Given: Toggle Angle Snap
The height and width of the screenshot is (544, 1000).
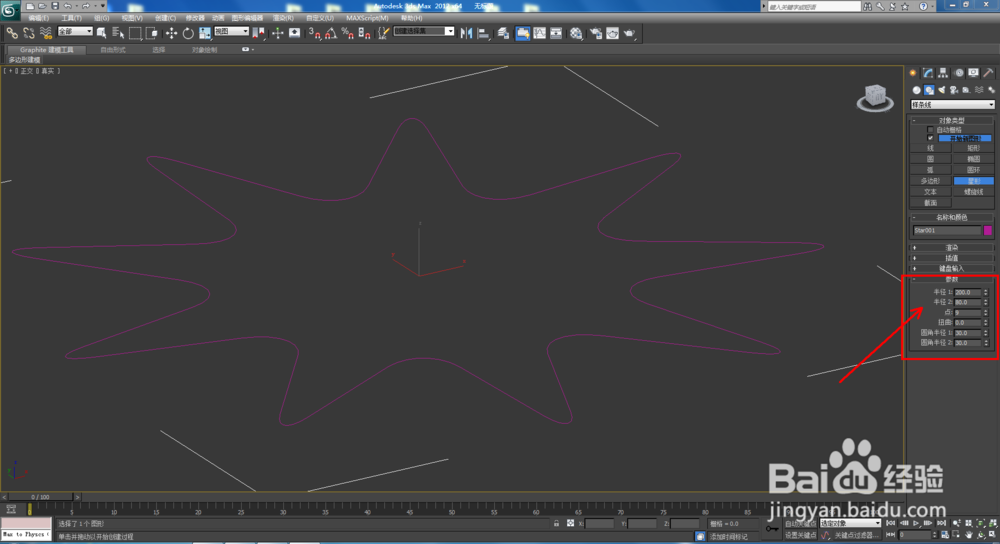Looking at the screenshot, I should tap(330, 33).
